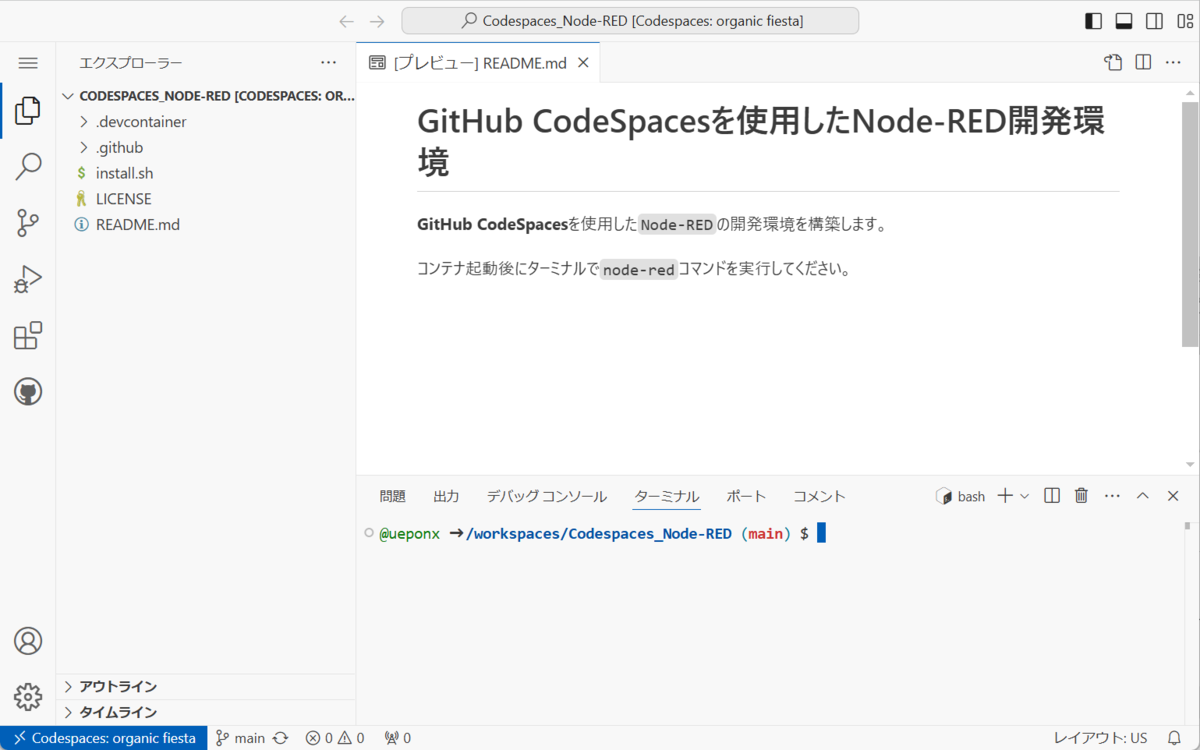The width and height of the screenshot is (1200, 750).
Task: Open the Run and Debug view
Action: [x=28, y=279]
